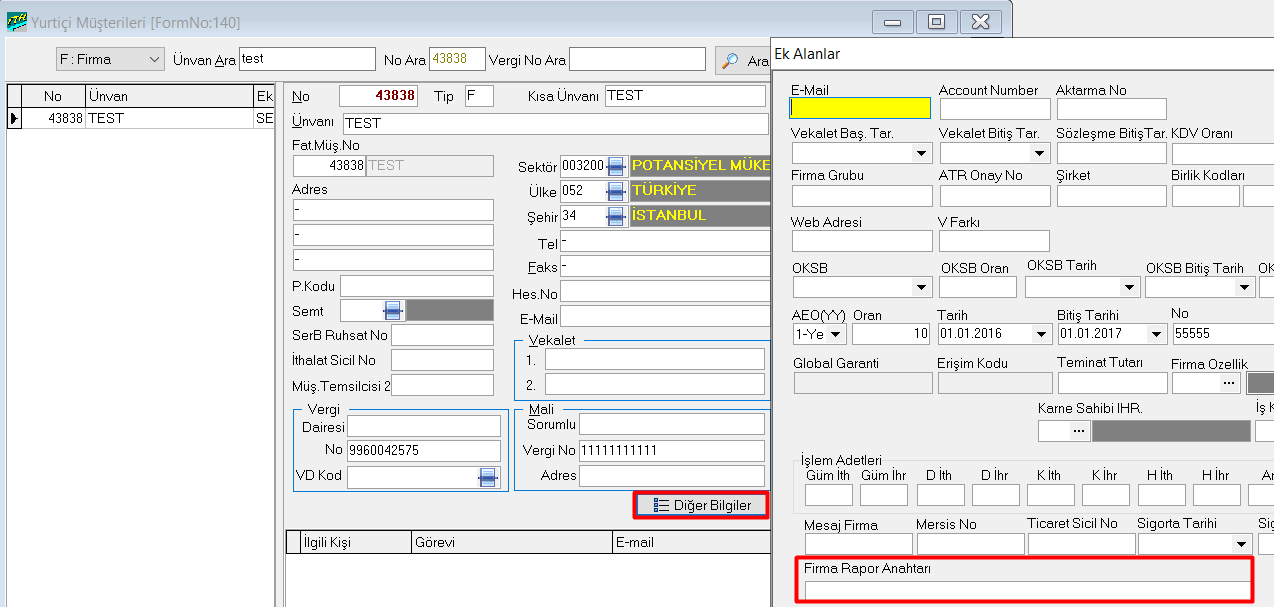The height and width of the screenshot is (607, 1274).
Task: Open the OKSB dropdown
Action: pyautogui.click(x=920, y=288)
